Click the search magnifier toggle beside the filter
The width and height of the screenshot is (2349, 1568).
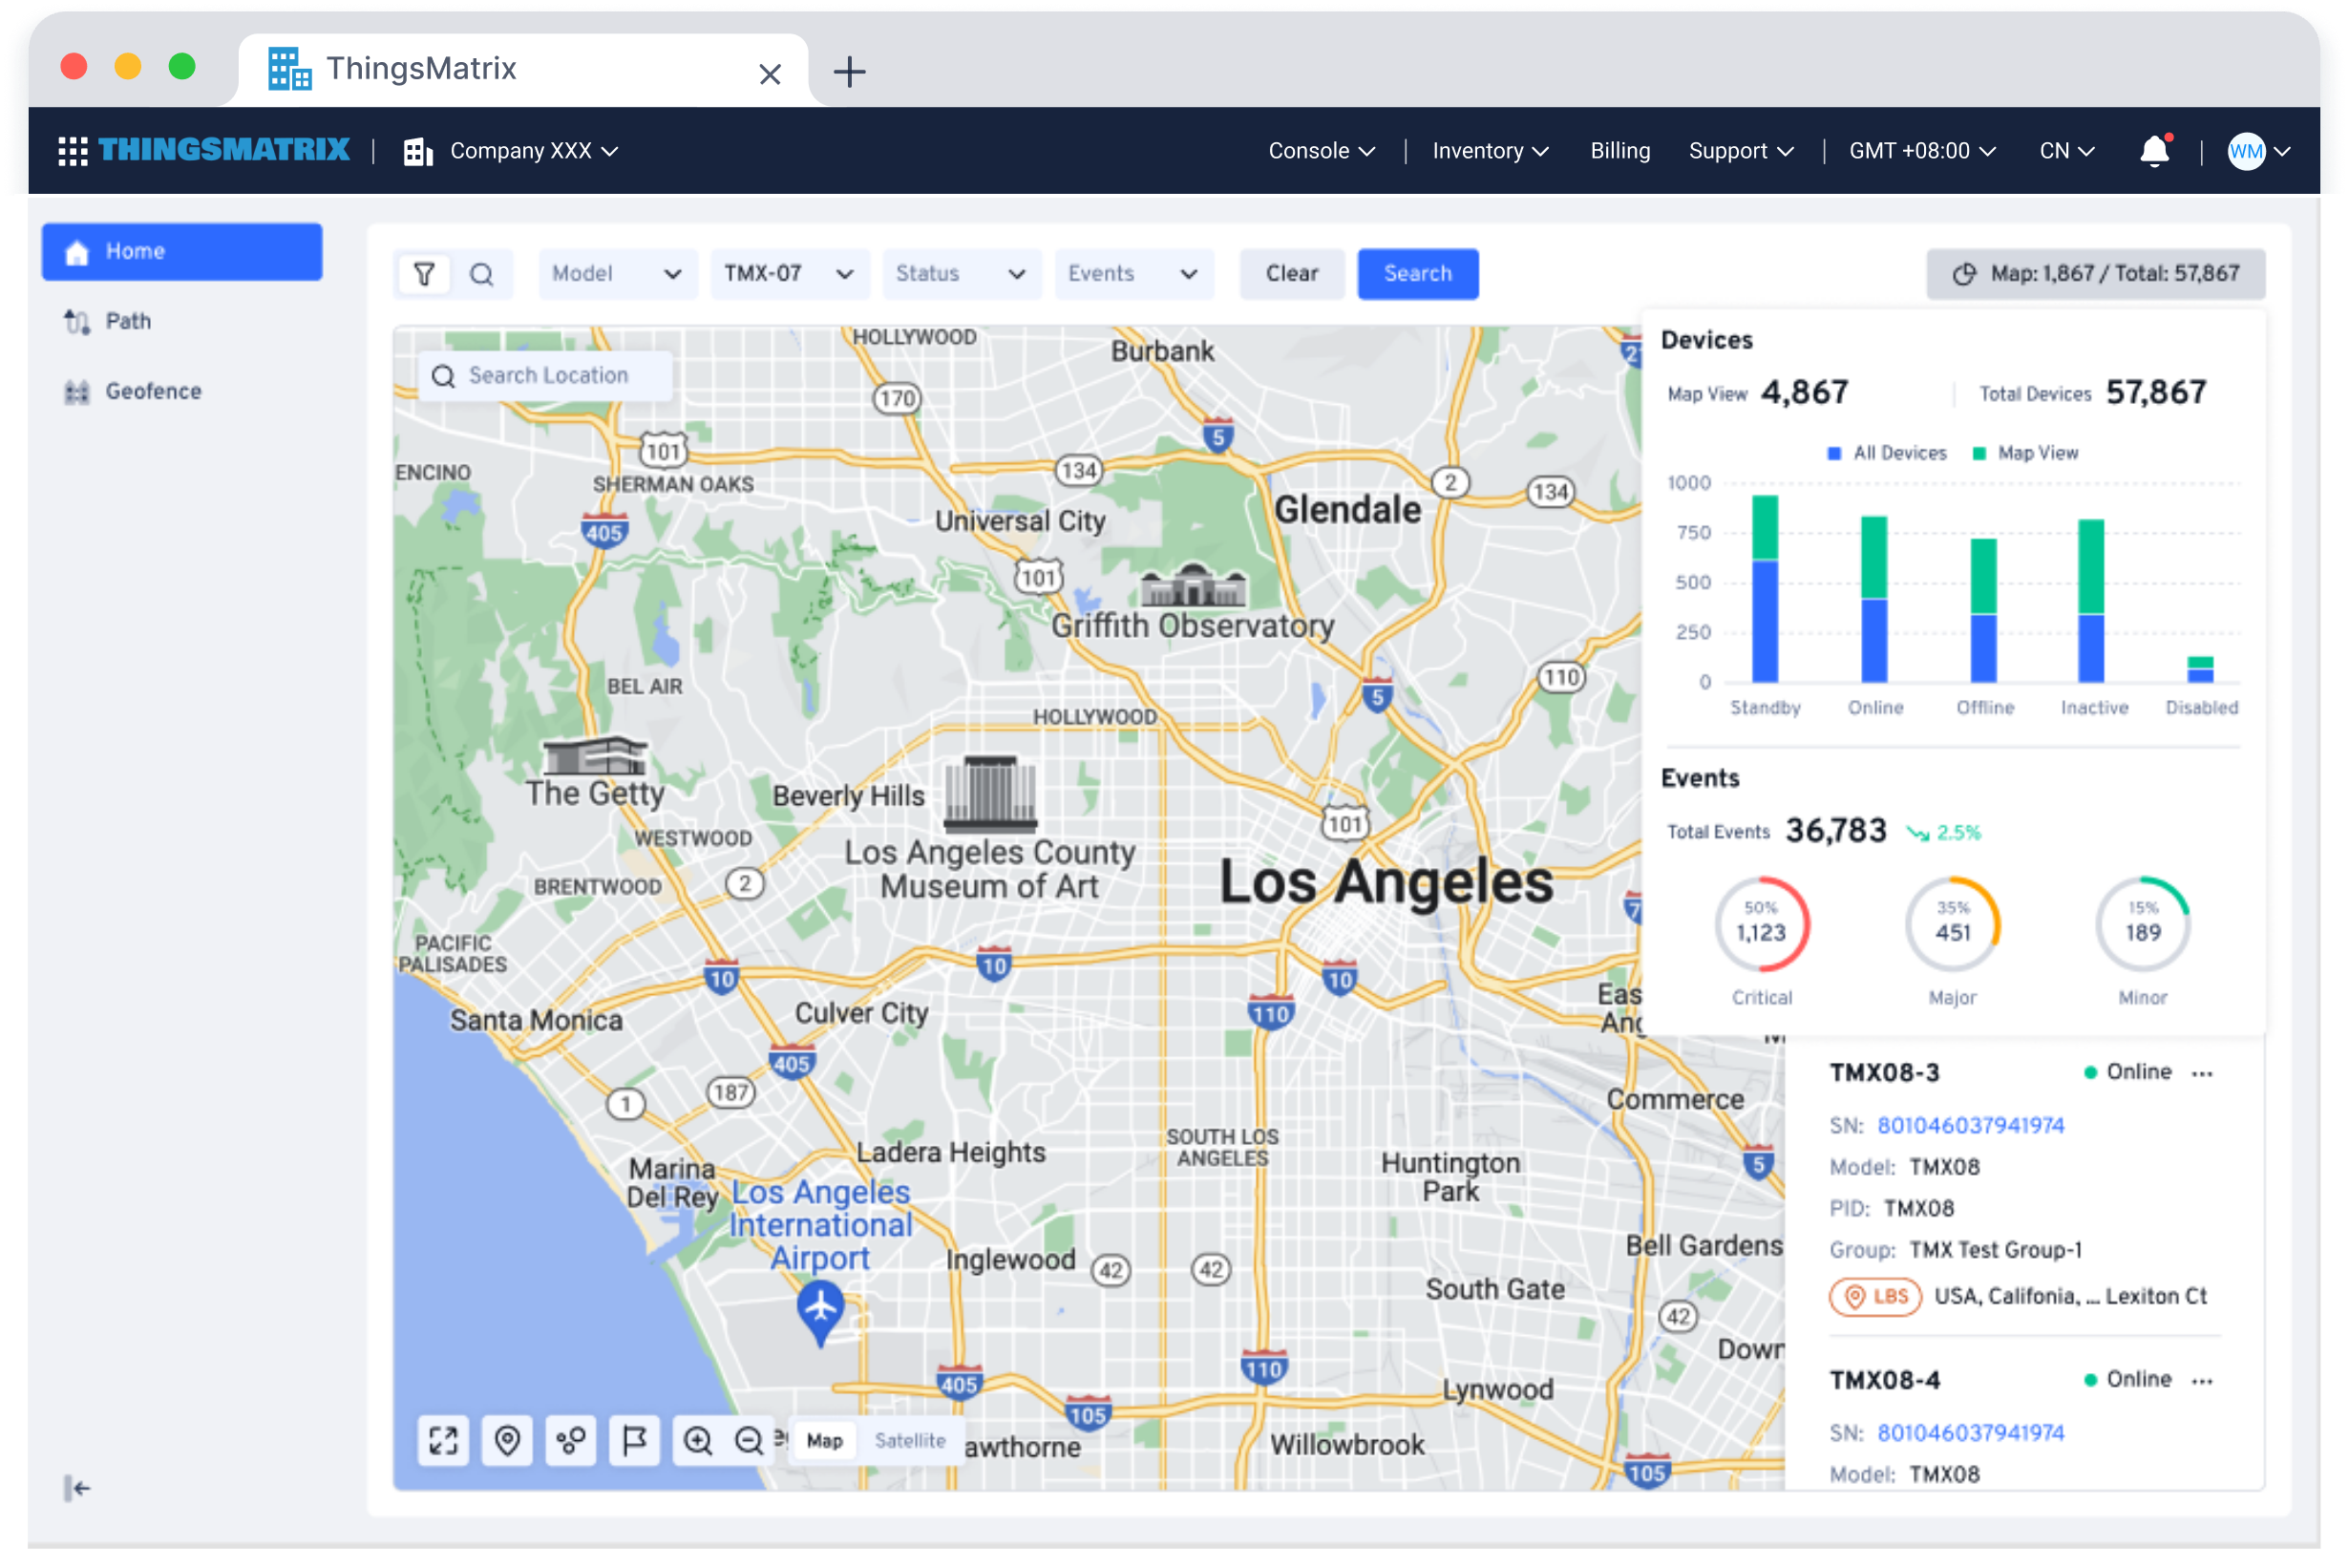point(482,274)
